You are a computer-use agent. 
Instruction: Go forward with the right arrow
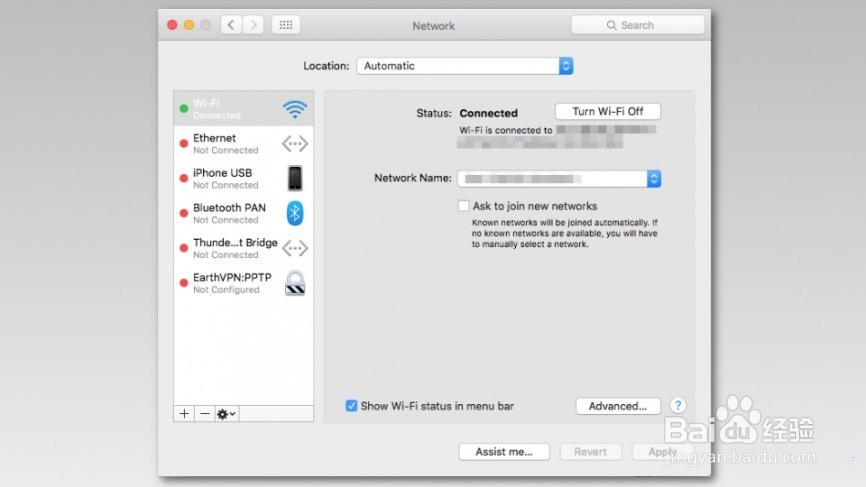[253, 25]
